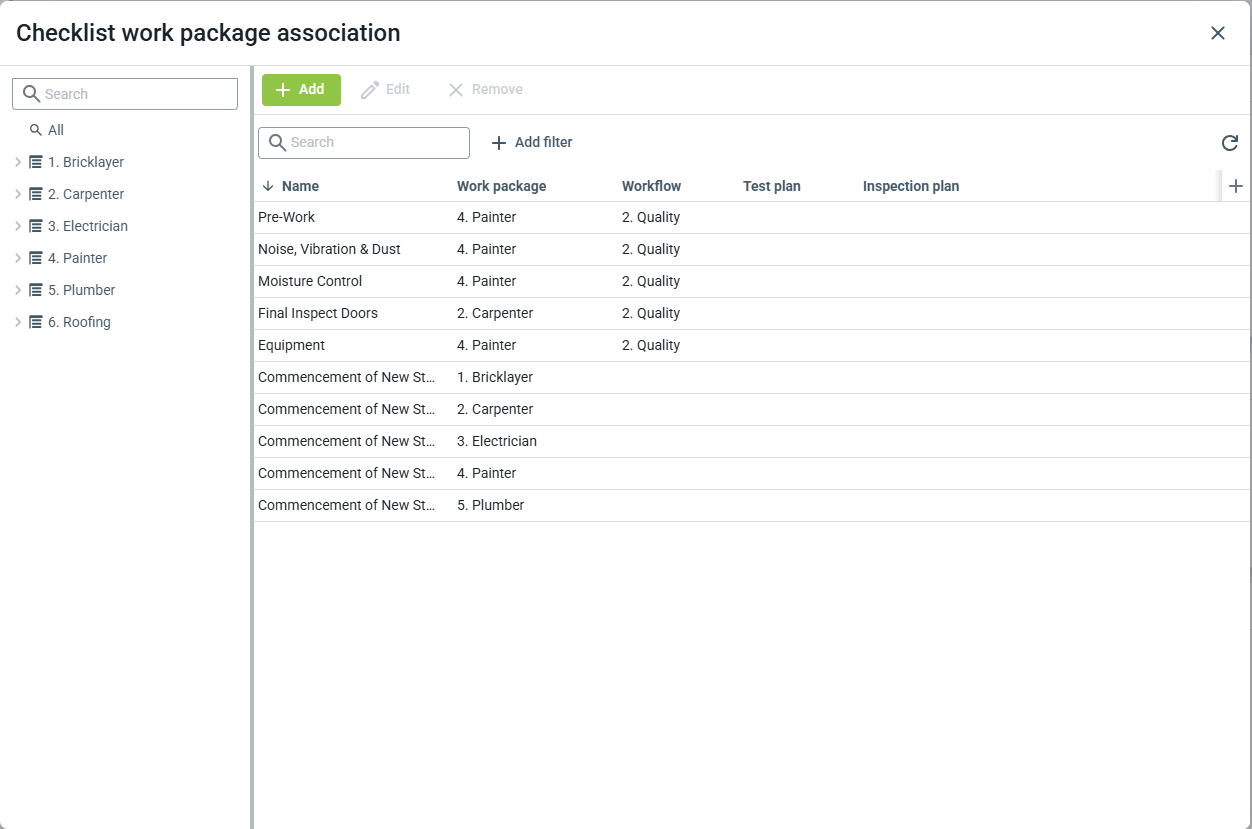Click the list icon beside 6. Roofing
1252x829 pixels.
pos(36,322)
